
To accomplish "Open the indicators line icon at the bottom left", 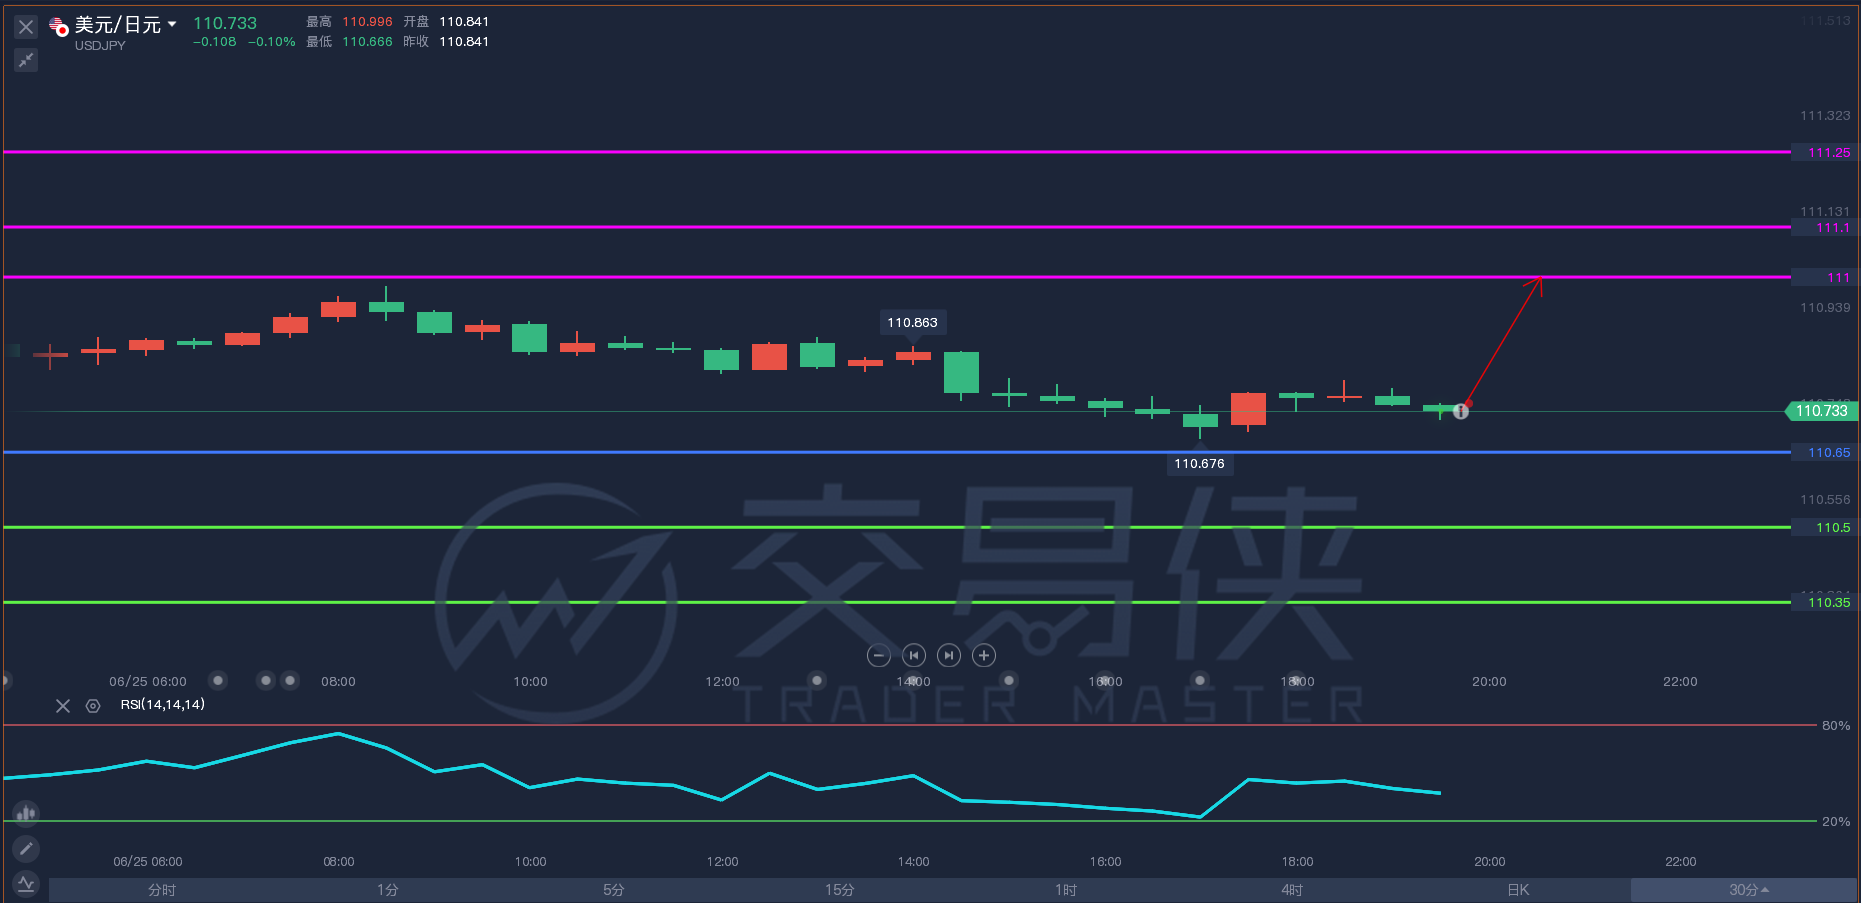I will click(x=26, y=884).
